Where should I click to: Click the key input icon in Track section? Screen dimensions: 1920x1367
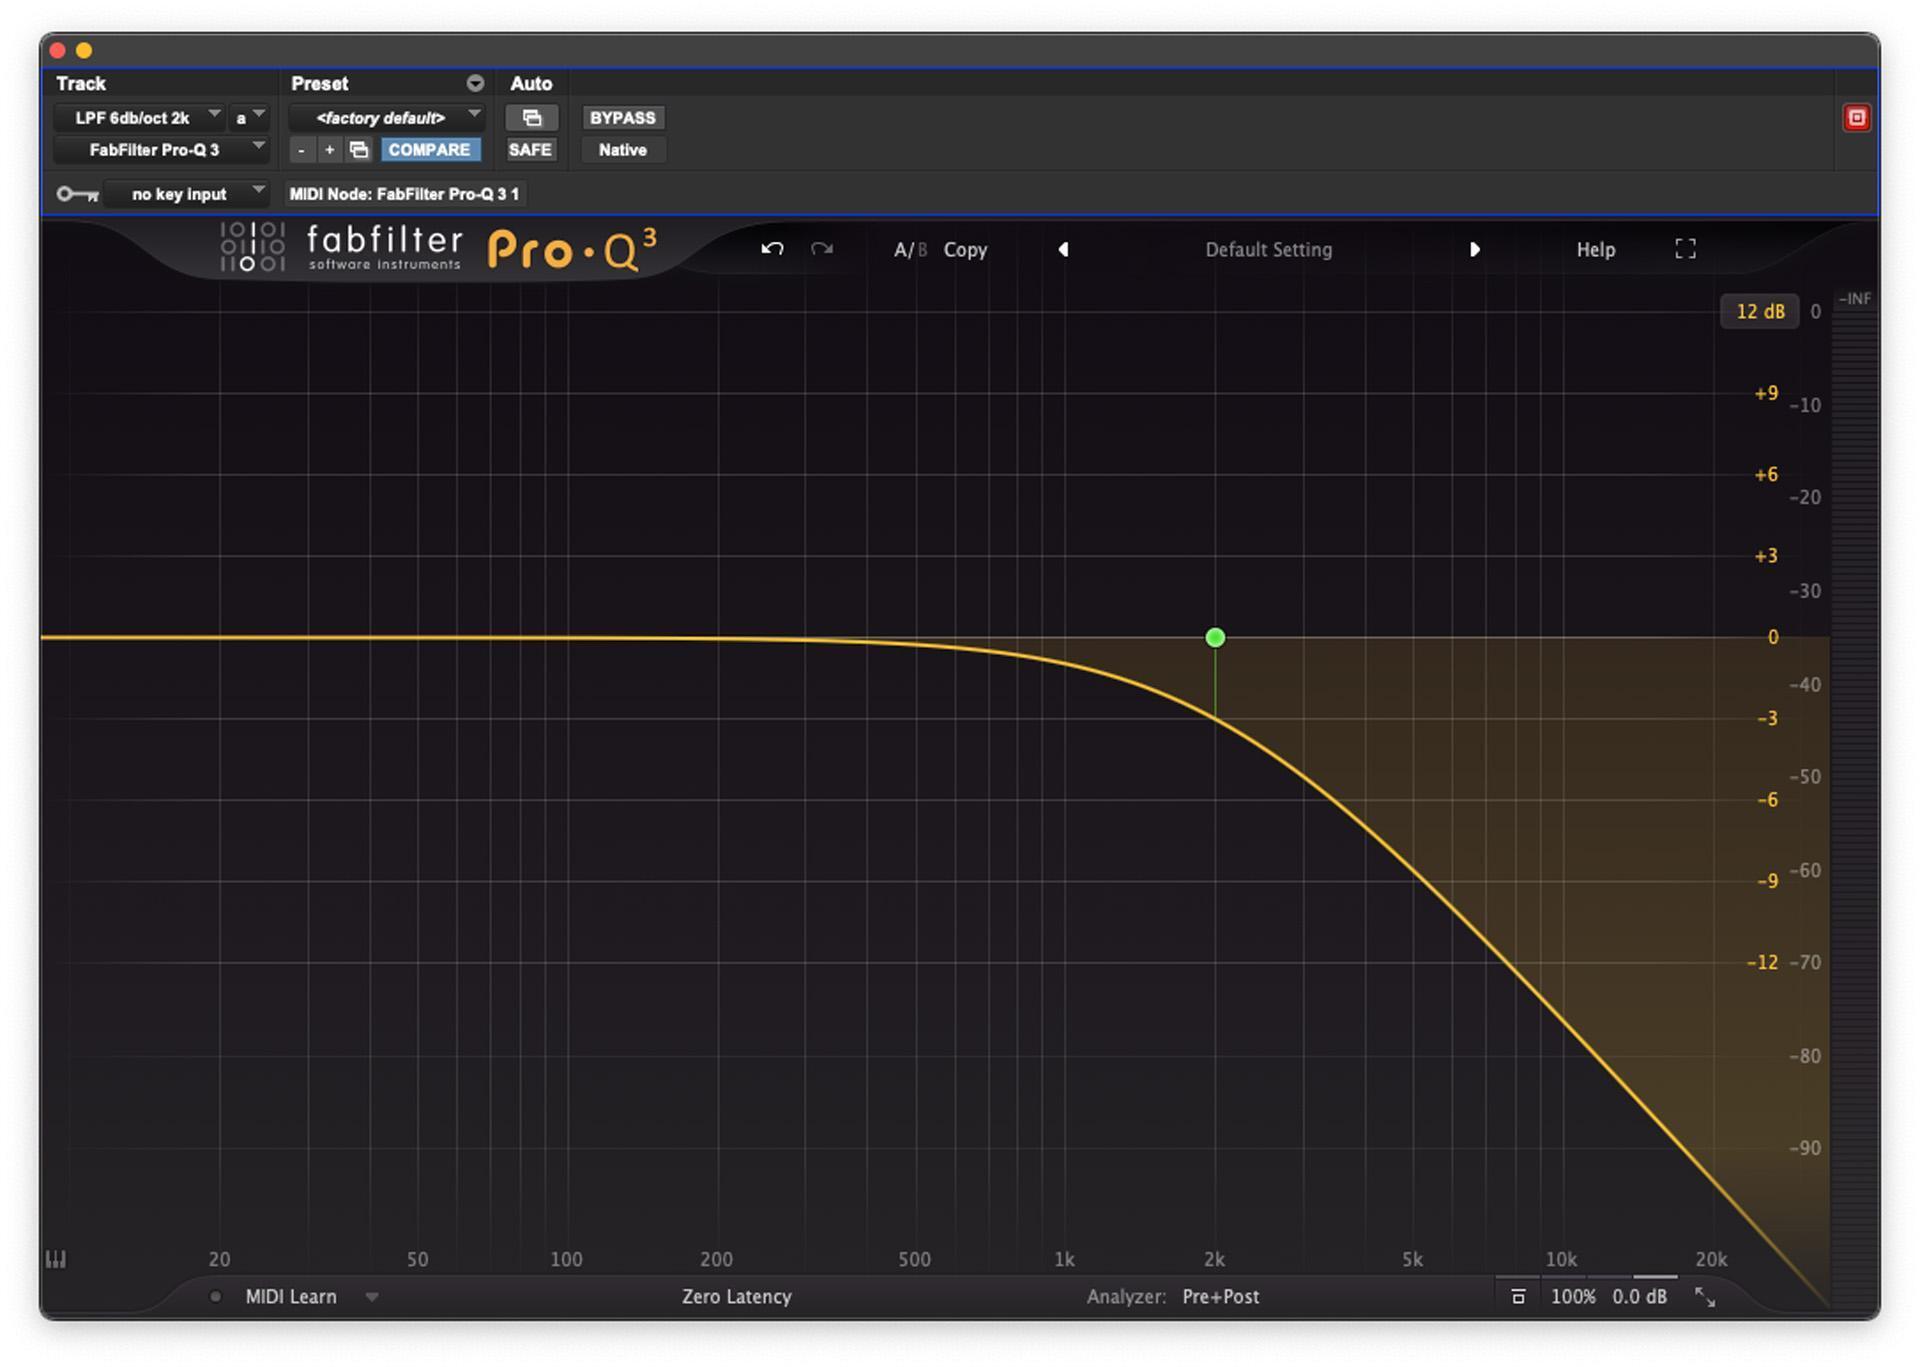[x=79, y=193]
